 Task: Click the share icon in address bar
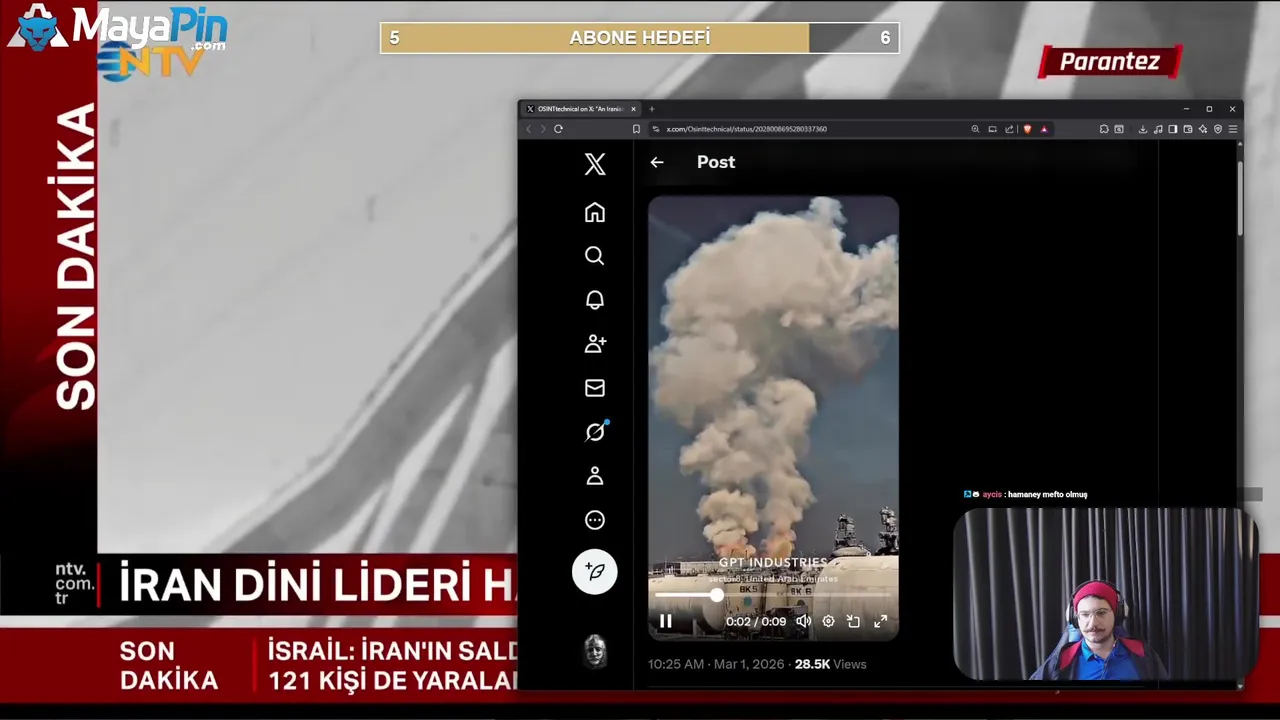pos(1009,129)
